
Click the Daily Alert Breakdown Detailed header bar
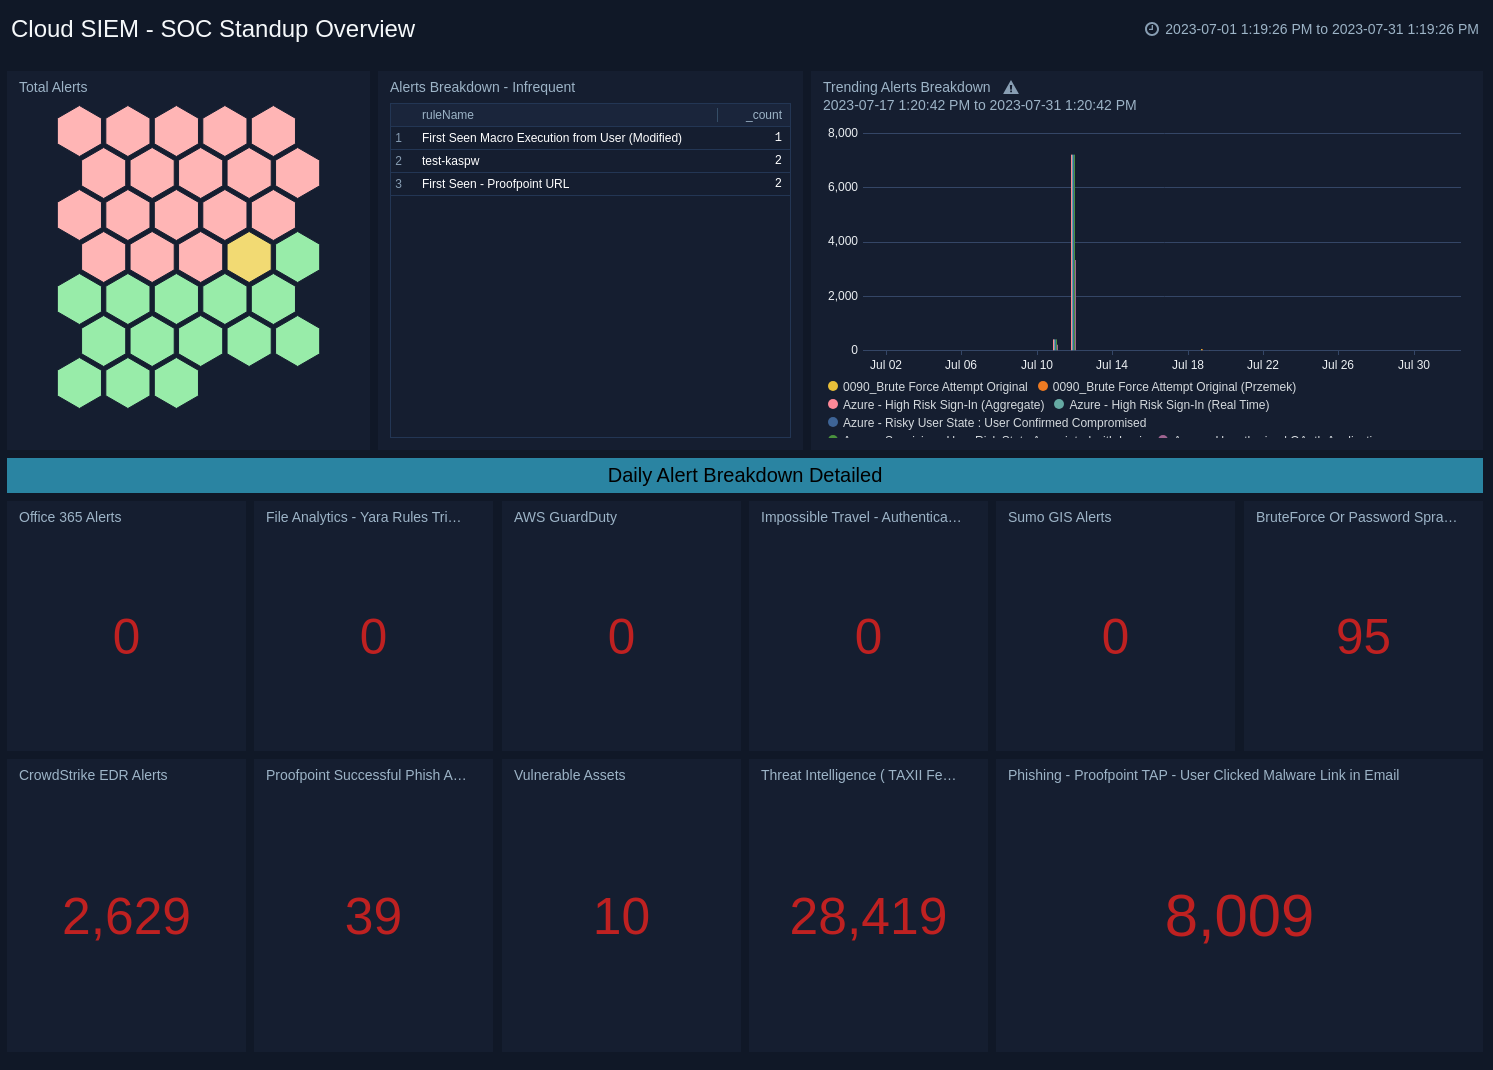point(744,475)
